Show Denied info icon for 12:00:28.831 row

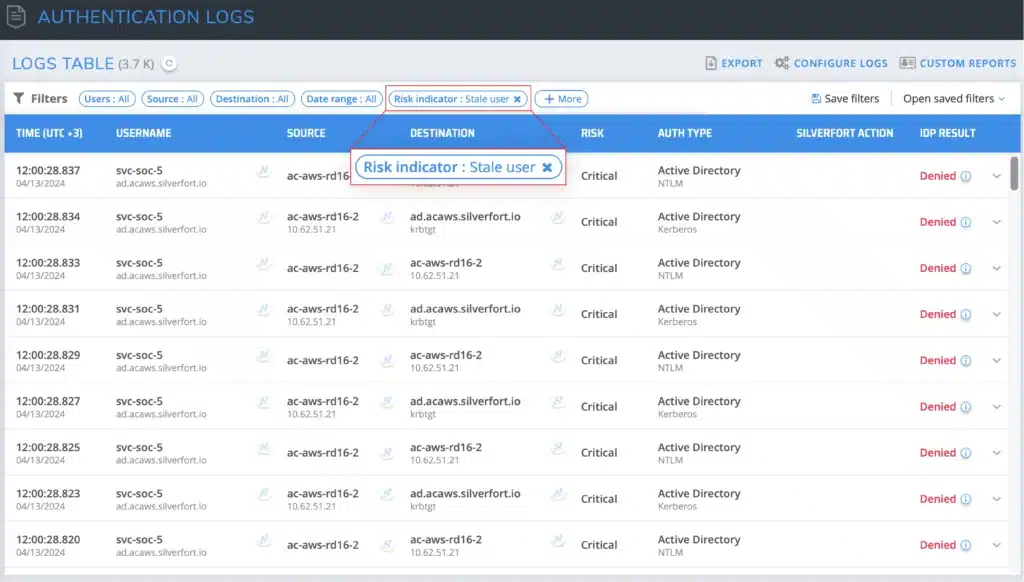pos(966,314)
